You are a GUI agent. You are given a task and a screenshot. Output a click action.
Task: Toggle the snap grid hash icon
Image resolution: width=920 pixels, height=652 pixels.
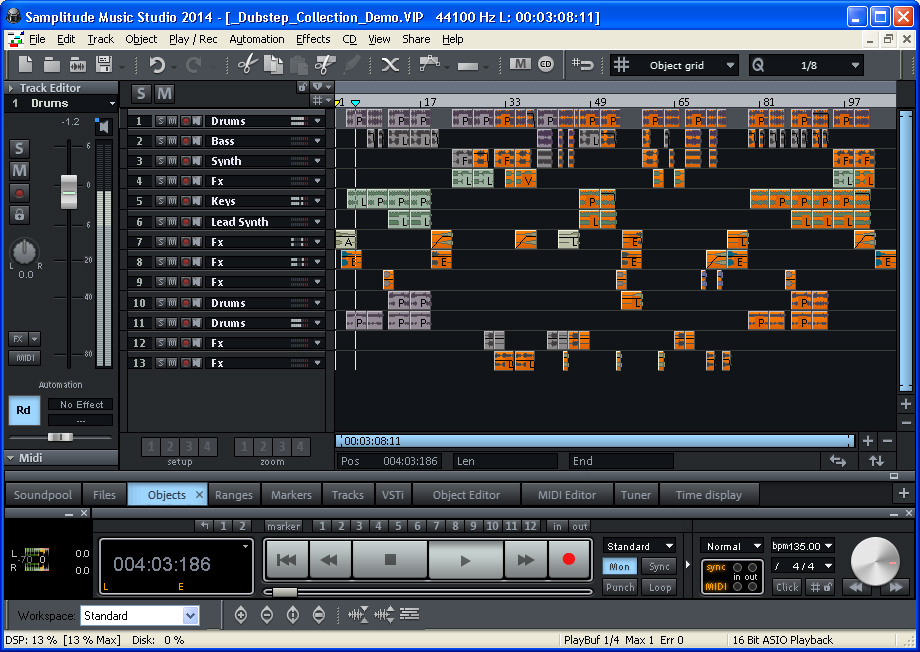[621, 65]
